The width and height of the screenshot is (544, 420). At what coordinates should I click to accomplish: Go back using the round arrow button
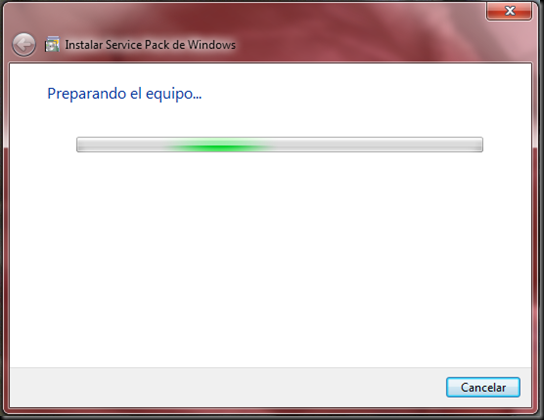[24, 45]
